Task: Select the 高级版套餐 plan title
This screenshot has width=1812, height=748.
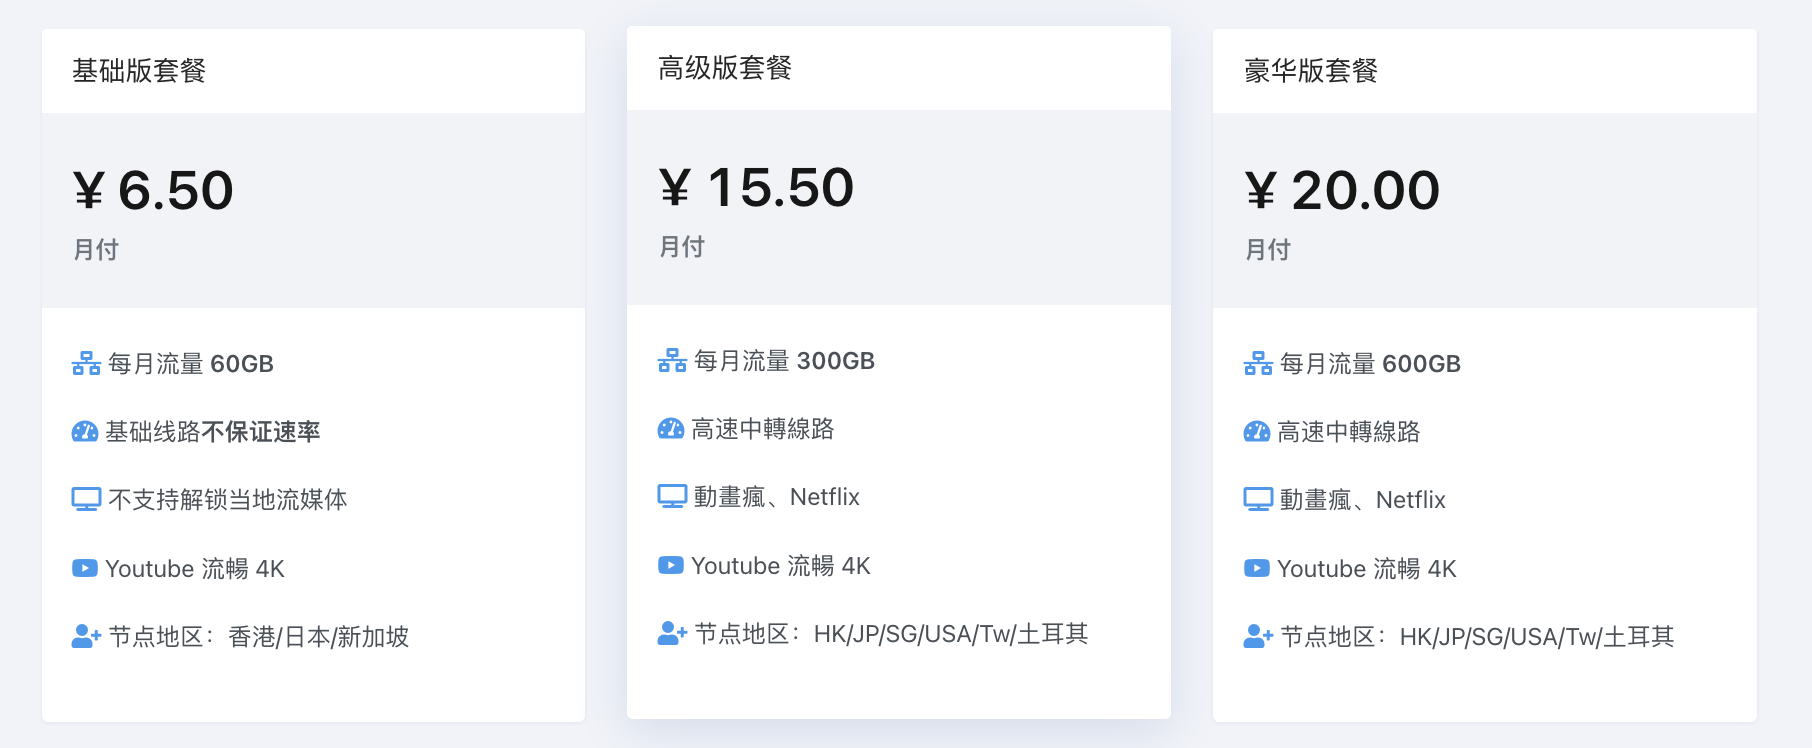Action: [725, 68]
